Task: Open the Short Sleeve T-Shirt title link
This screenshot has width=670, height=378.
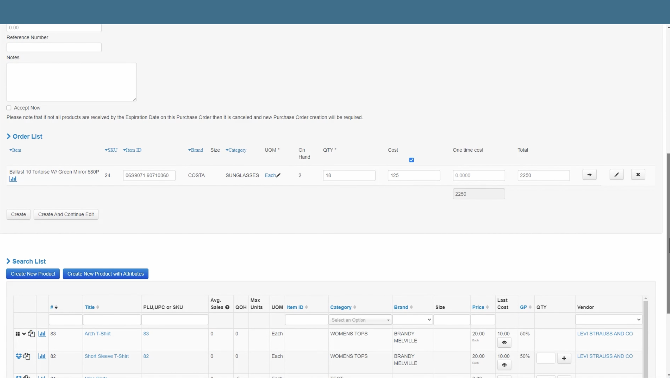Action: tap(107, 356)
